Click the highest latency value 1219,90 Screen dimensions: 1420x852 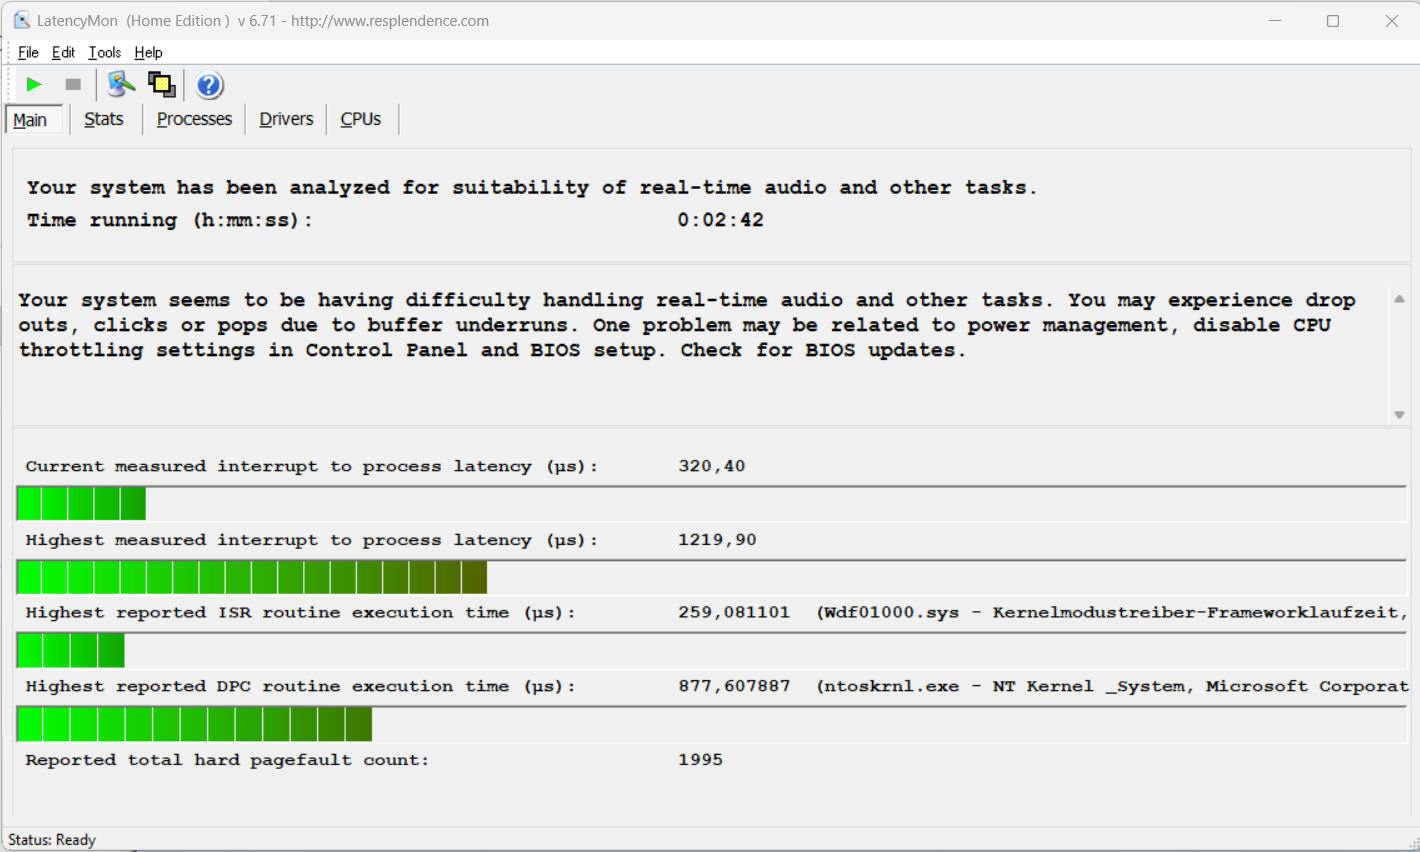(x=717, y=540)
